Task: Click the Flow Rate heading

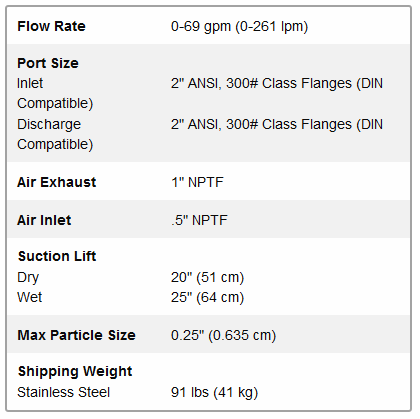Action: click(x=51, y=26)
